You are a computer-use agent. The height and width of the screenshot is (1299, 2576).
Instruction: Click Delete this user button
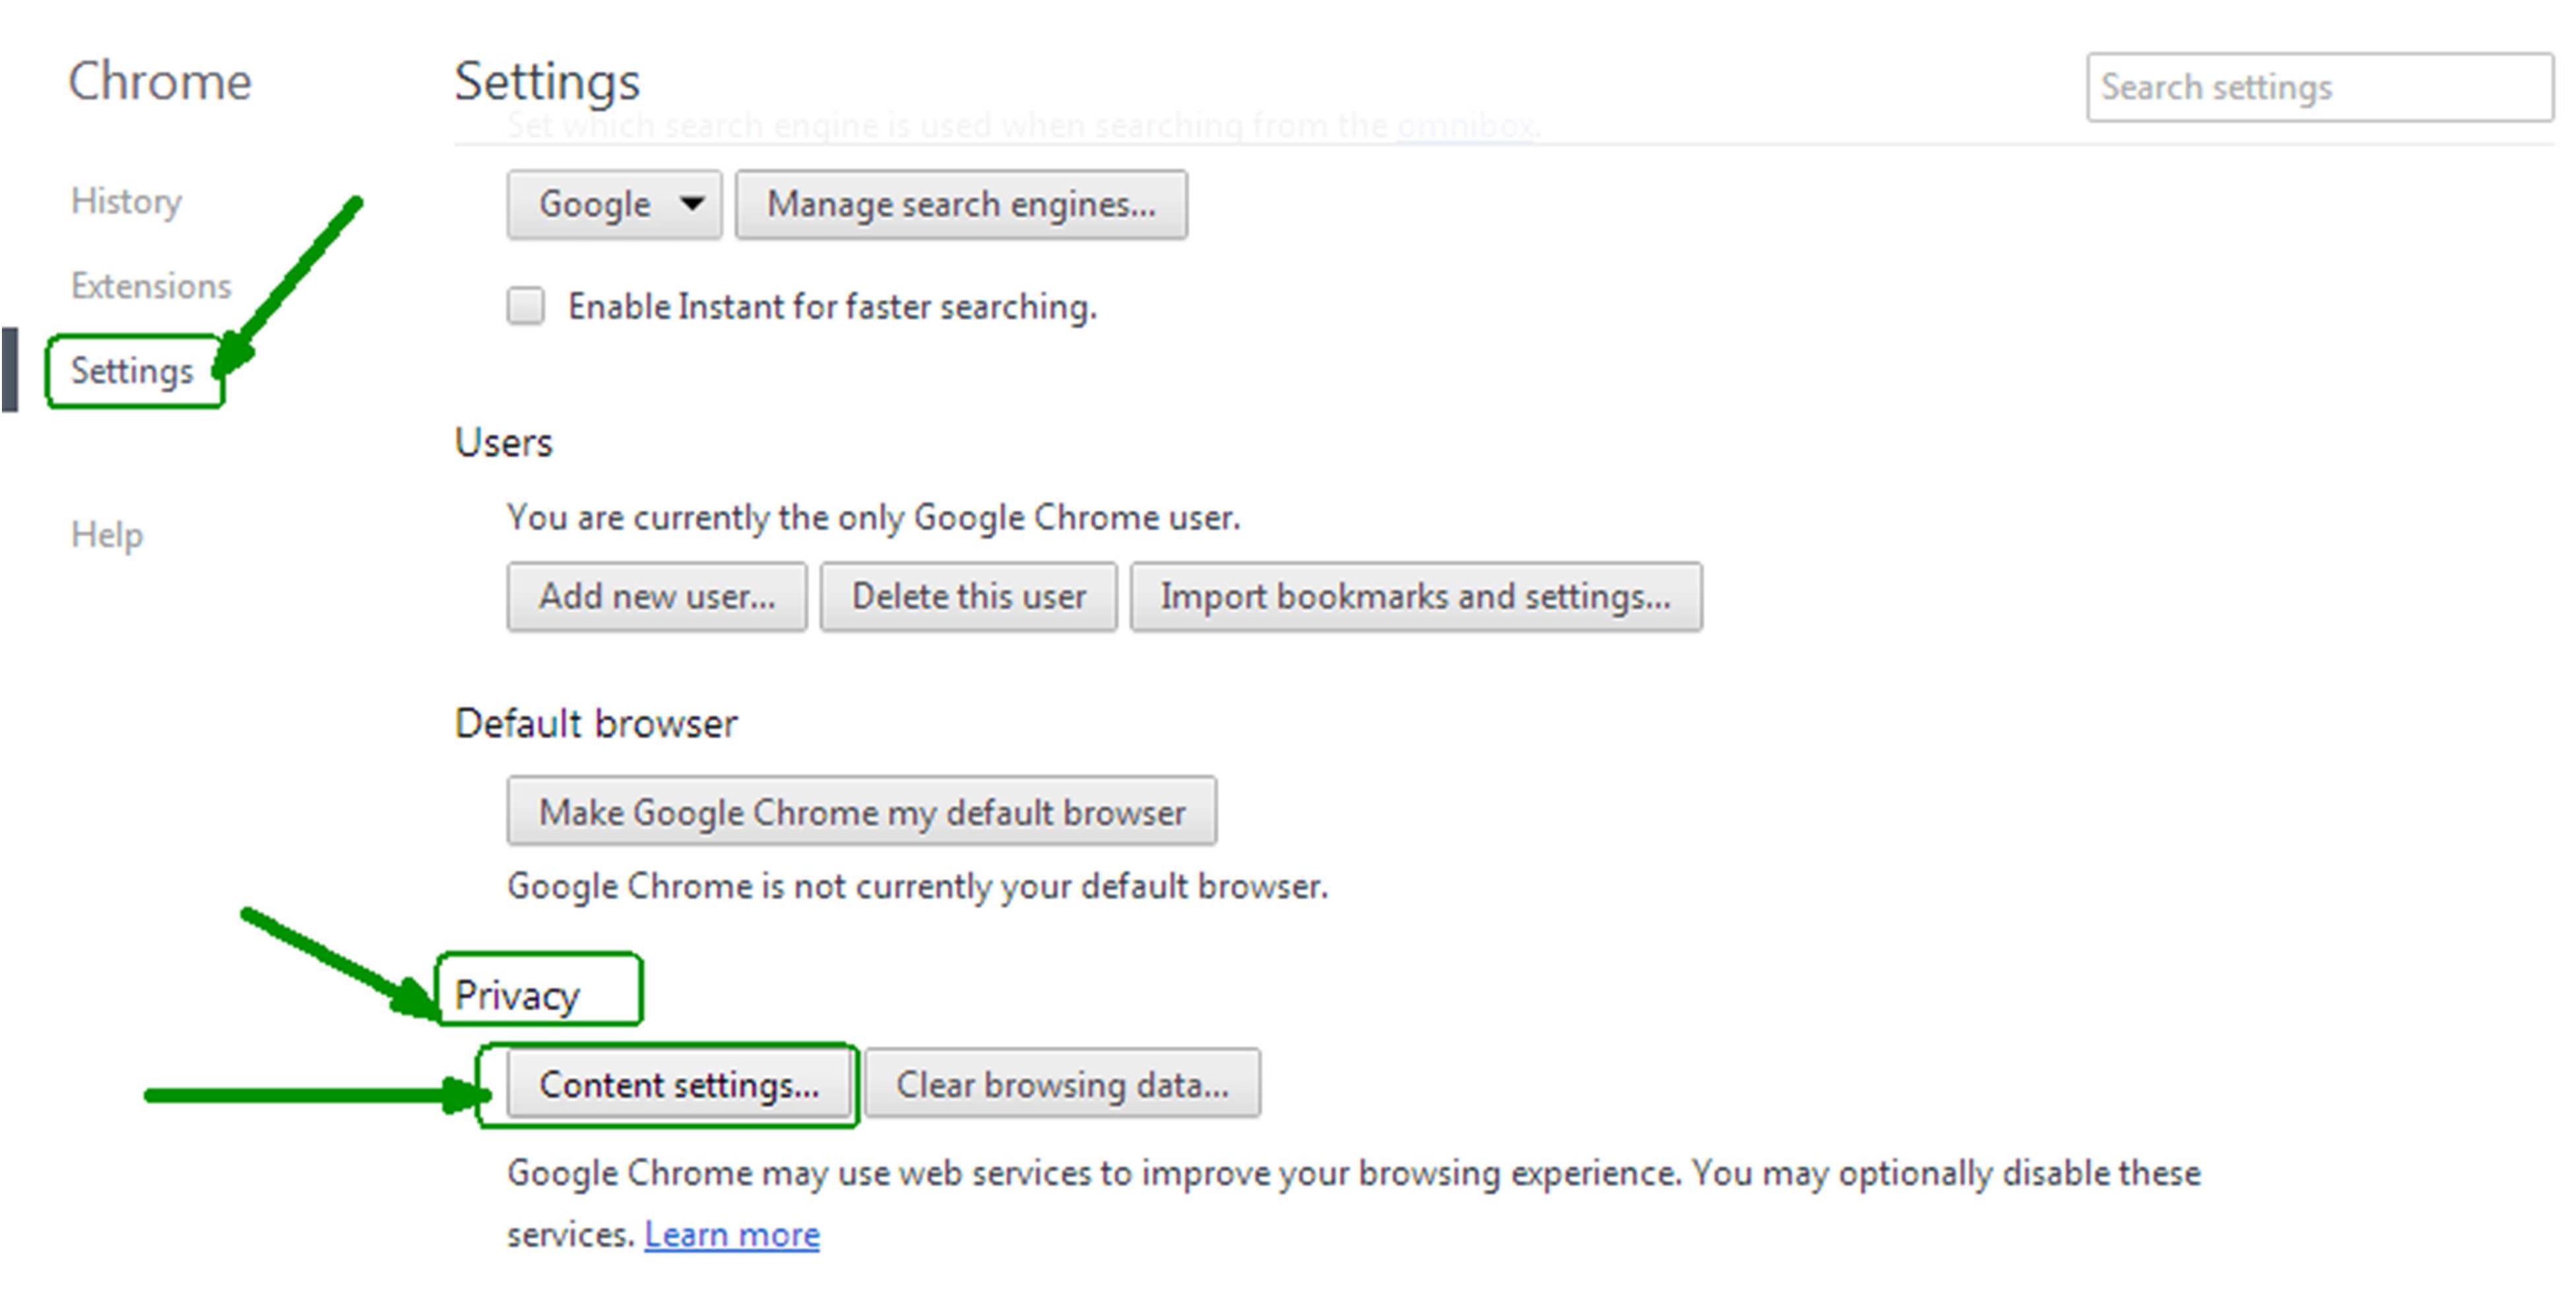coord(968,597)
